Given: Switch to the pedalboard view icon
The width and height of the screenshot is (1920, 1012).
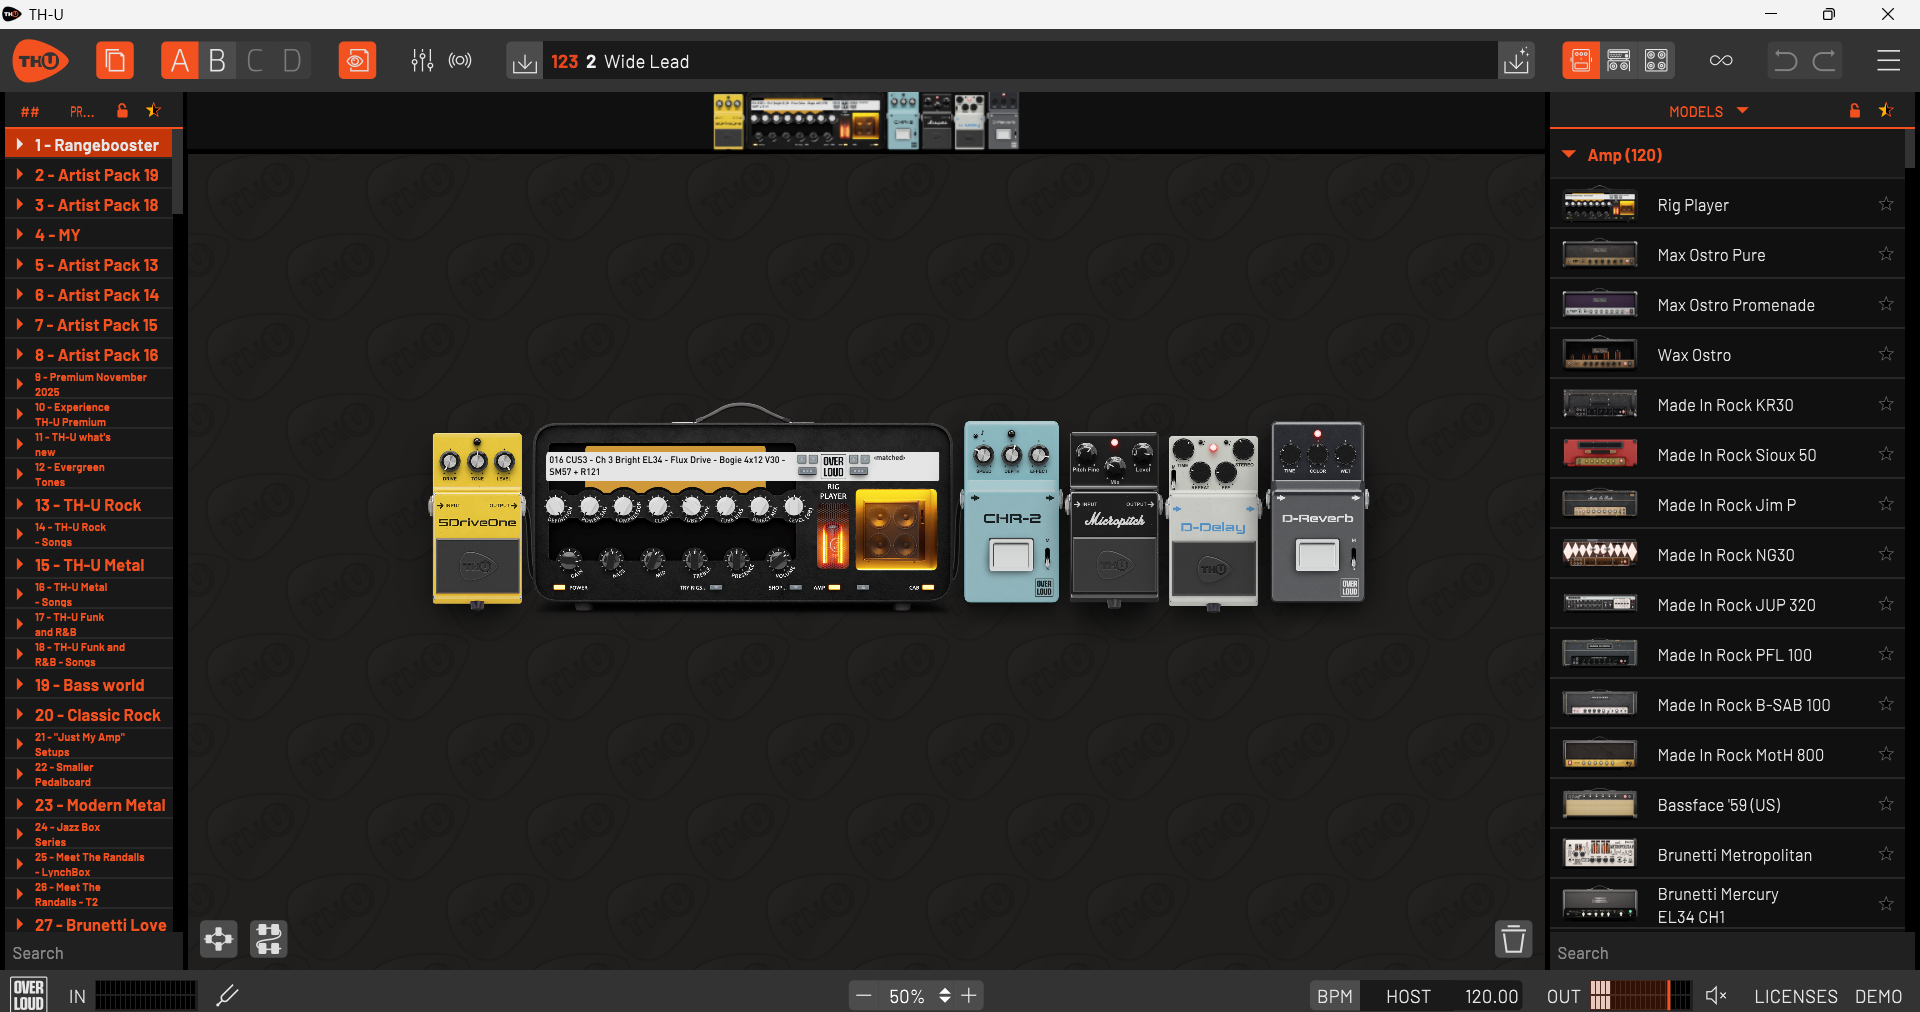Looking at the screenshot, I should pos(1581,61).
